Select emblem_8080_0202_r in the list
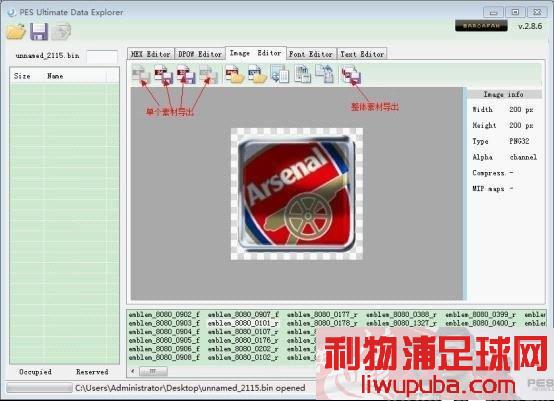This screenshot has width=554, height=401. (x=243, y=349)
